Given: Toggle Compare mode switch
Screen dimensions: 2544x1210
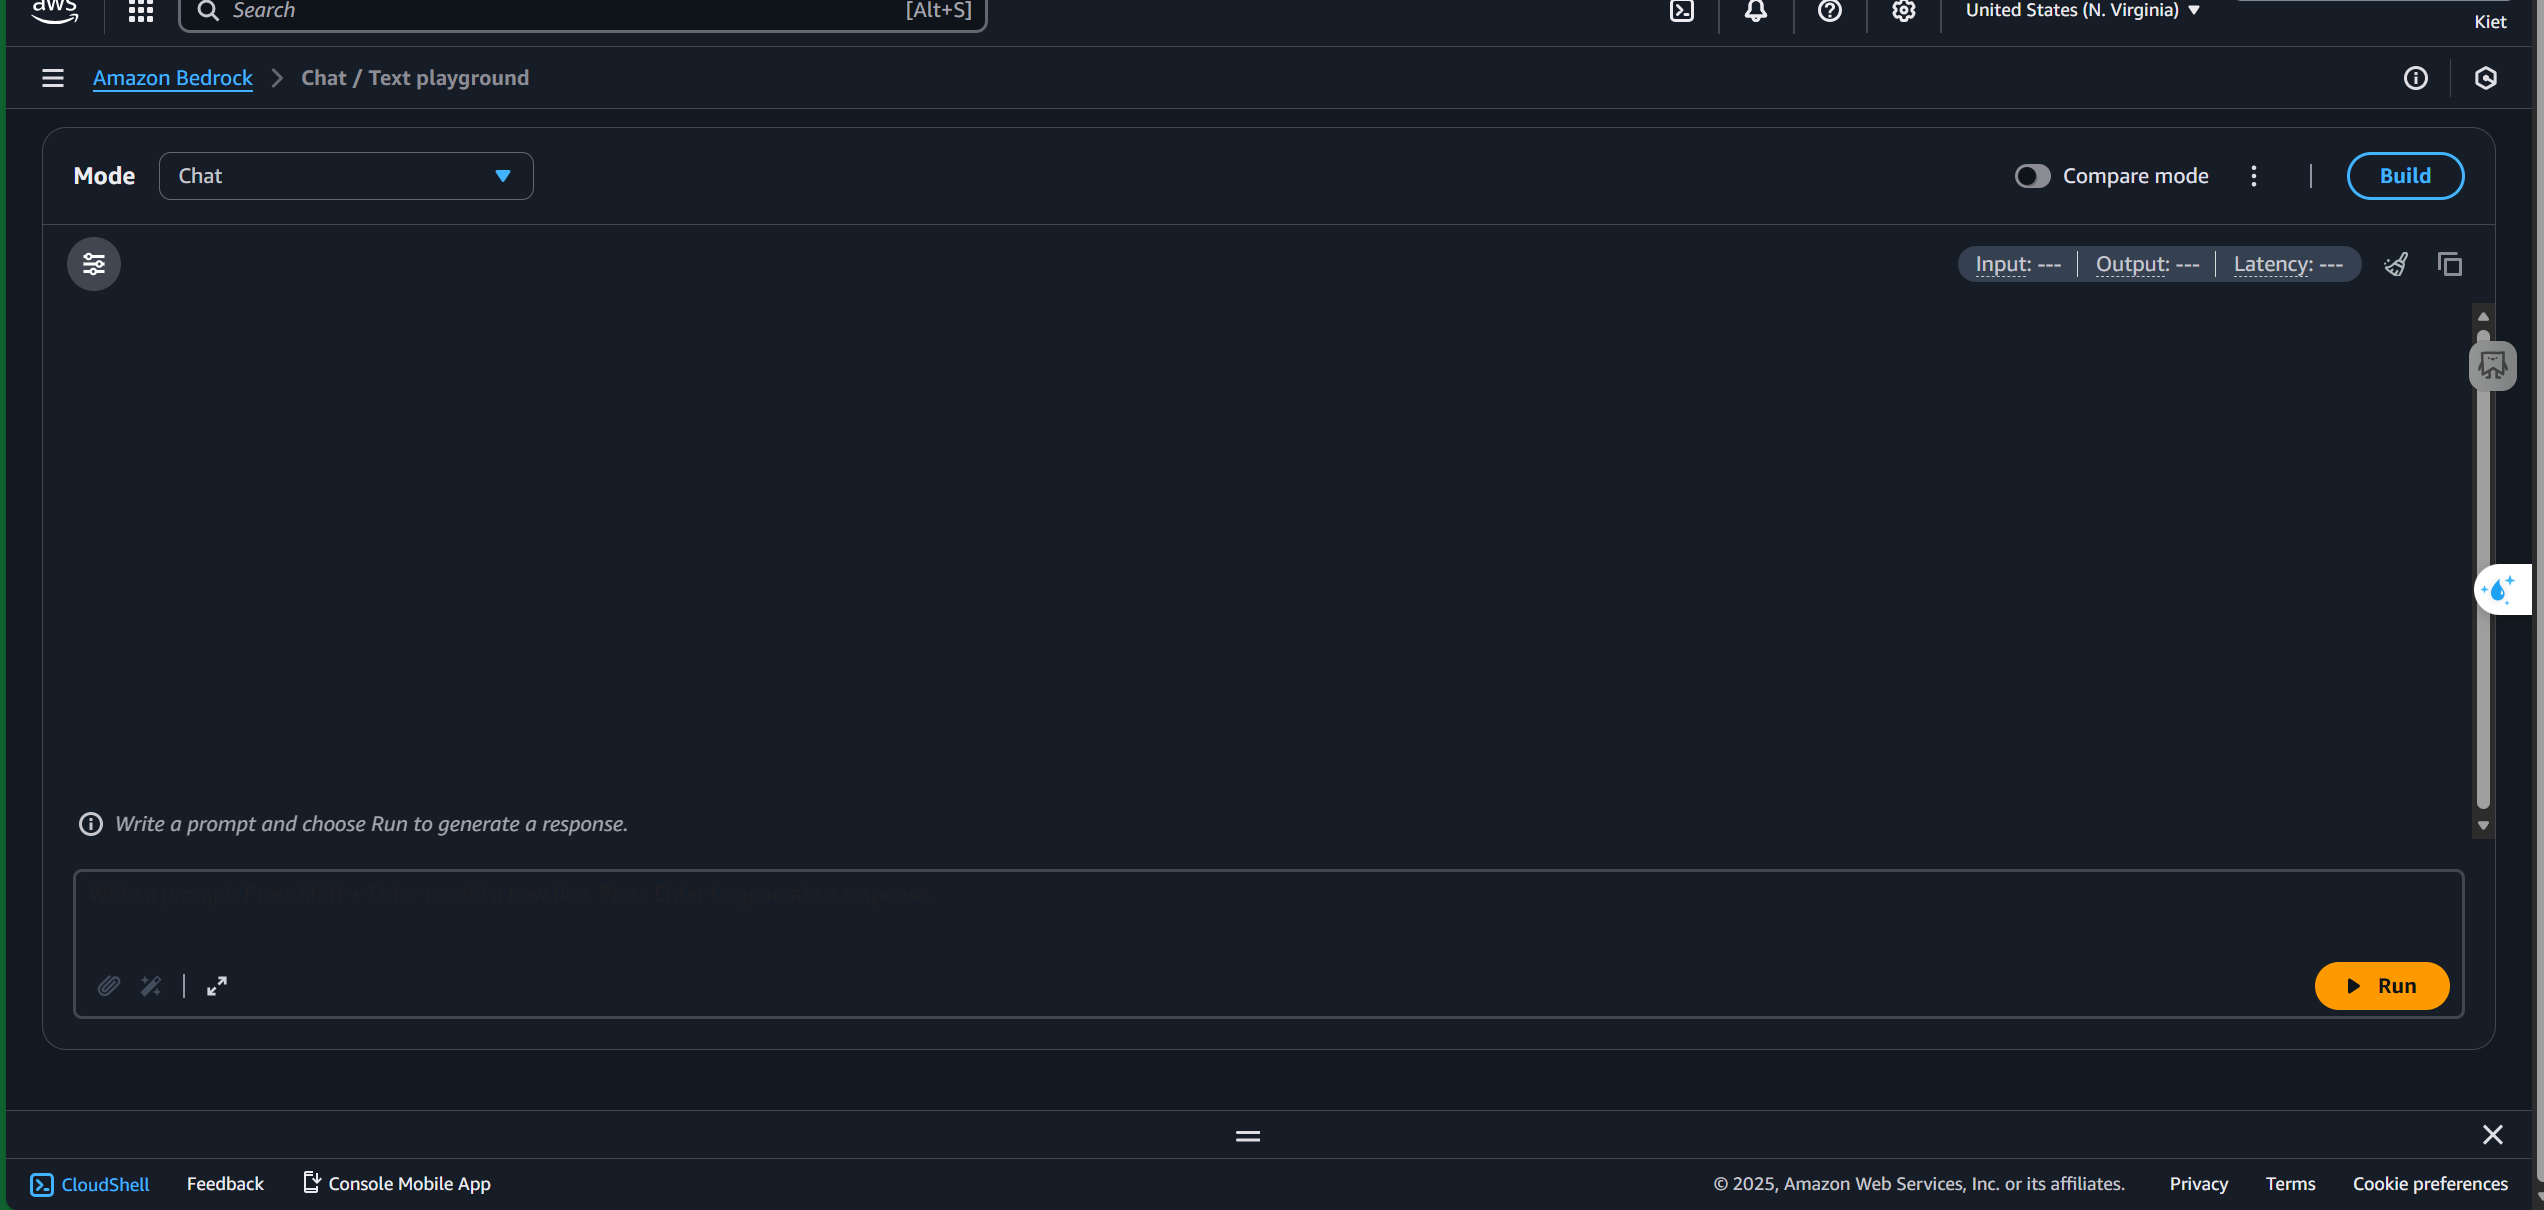Looking at the screenshot, I should click(x=2032, y=176).
